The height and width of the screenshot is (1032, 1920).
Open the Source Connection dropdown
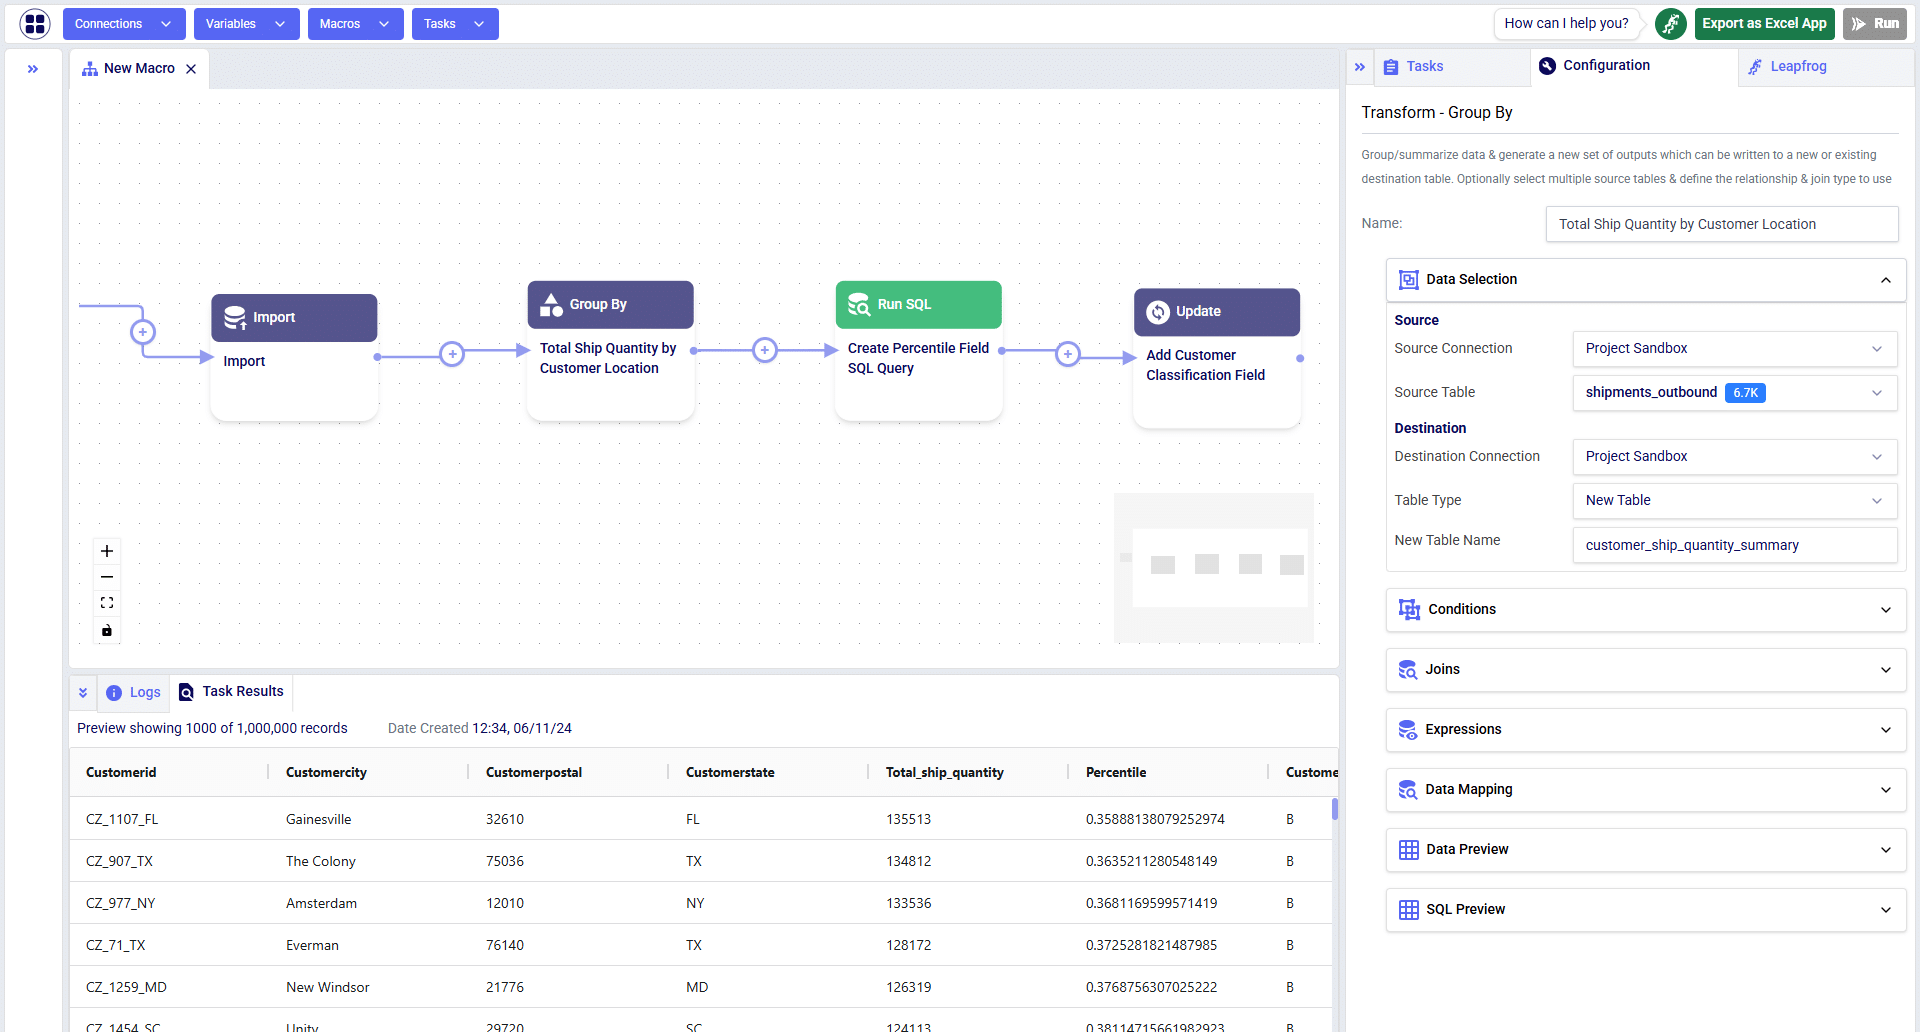click(x=1735, y=348)
